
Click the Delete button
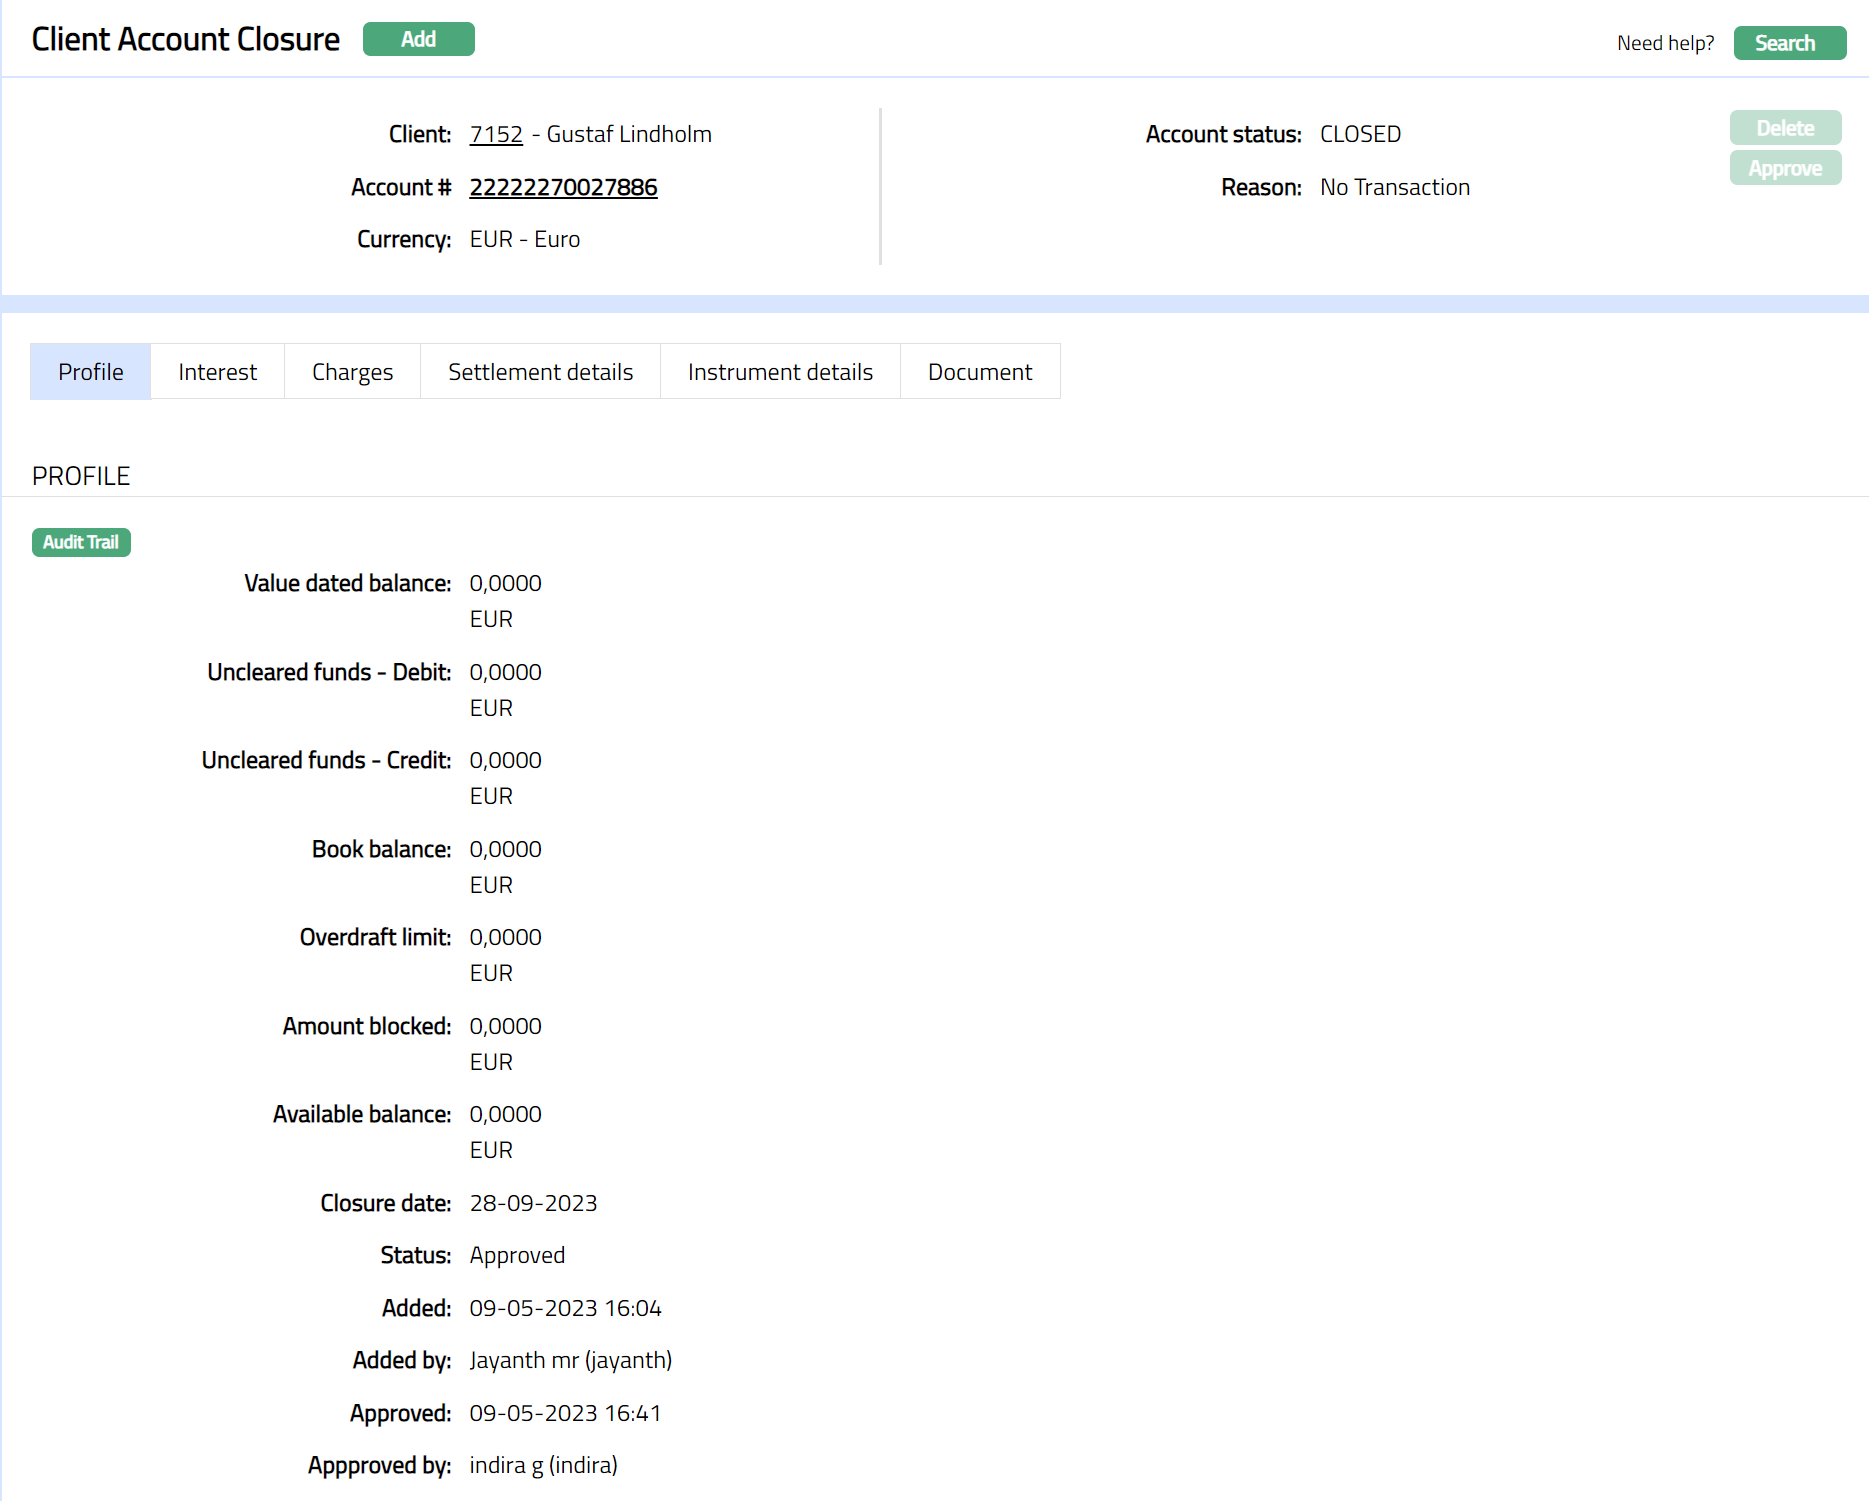1785,128
